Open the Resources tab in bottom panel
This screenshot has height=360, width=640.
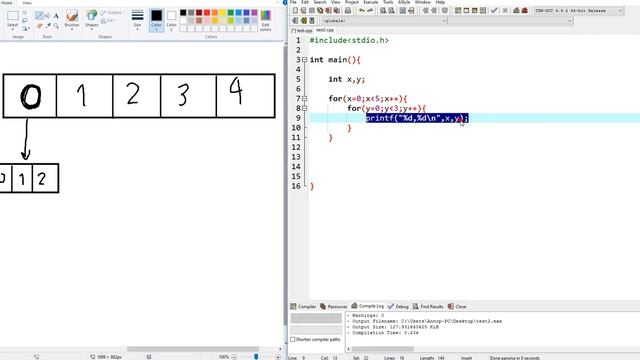pos(334,307)
